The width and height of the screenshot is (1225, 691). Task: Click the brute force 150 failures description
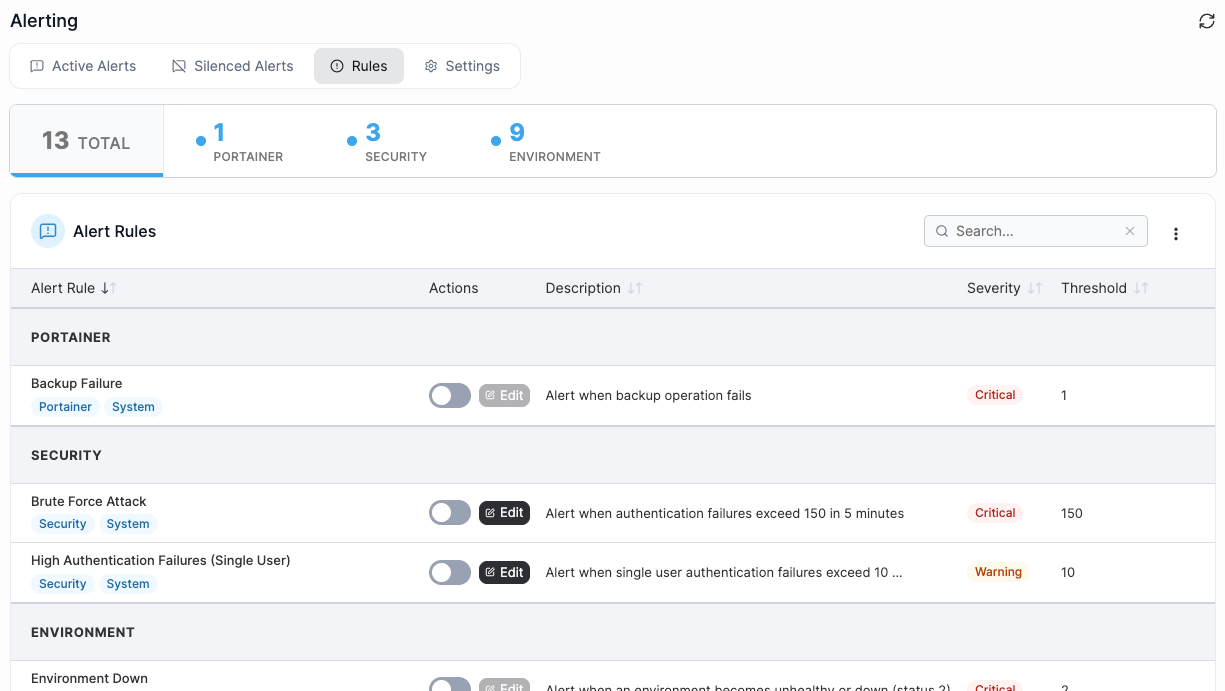click(725, 513)
